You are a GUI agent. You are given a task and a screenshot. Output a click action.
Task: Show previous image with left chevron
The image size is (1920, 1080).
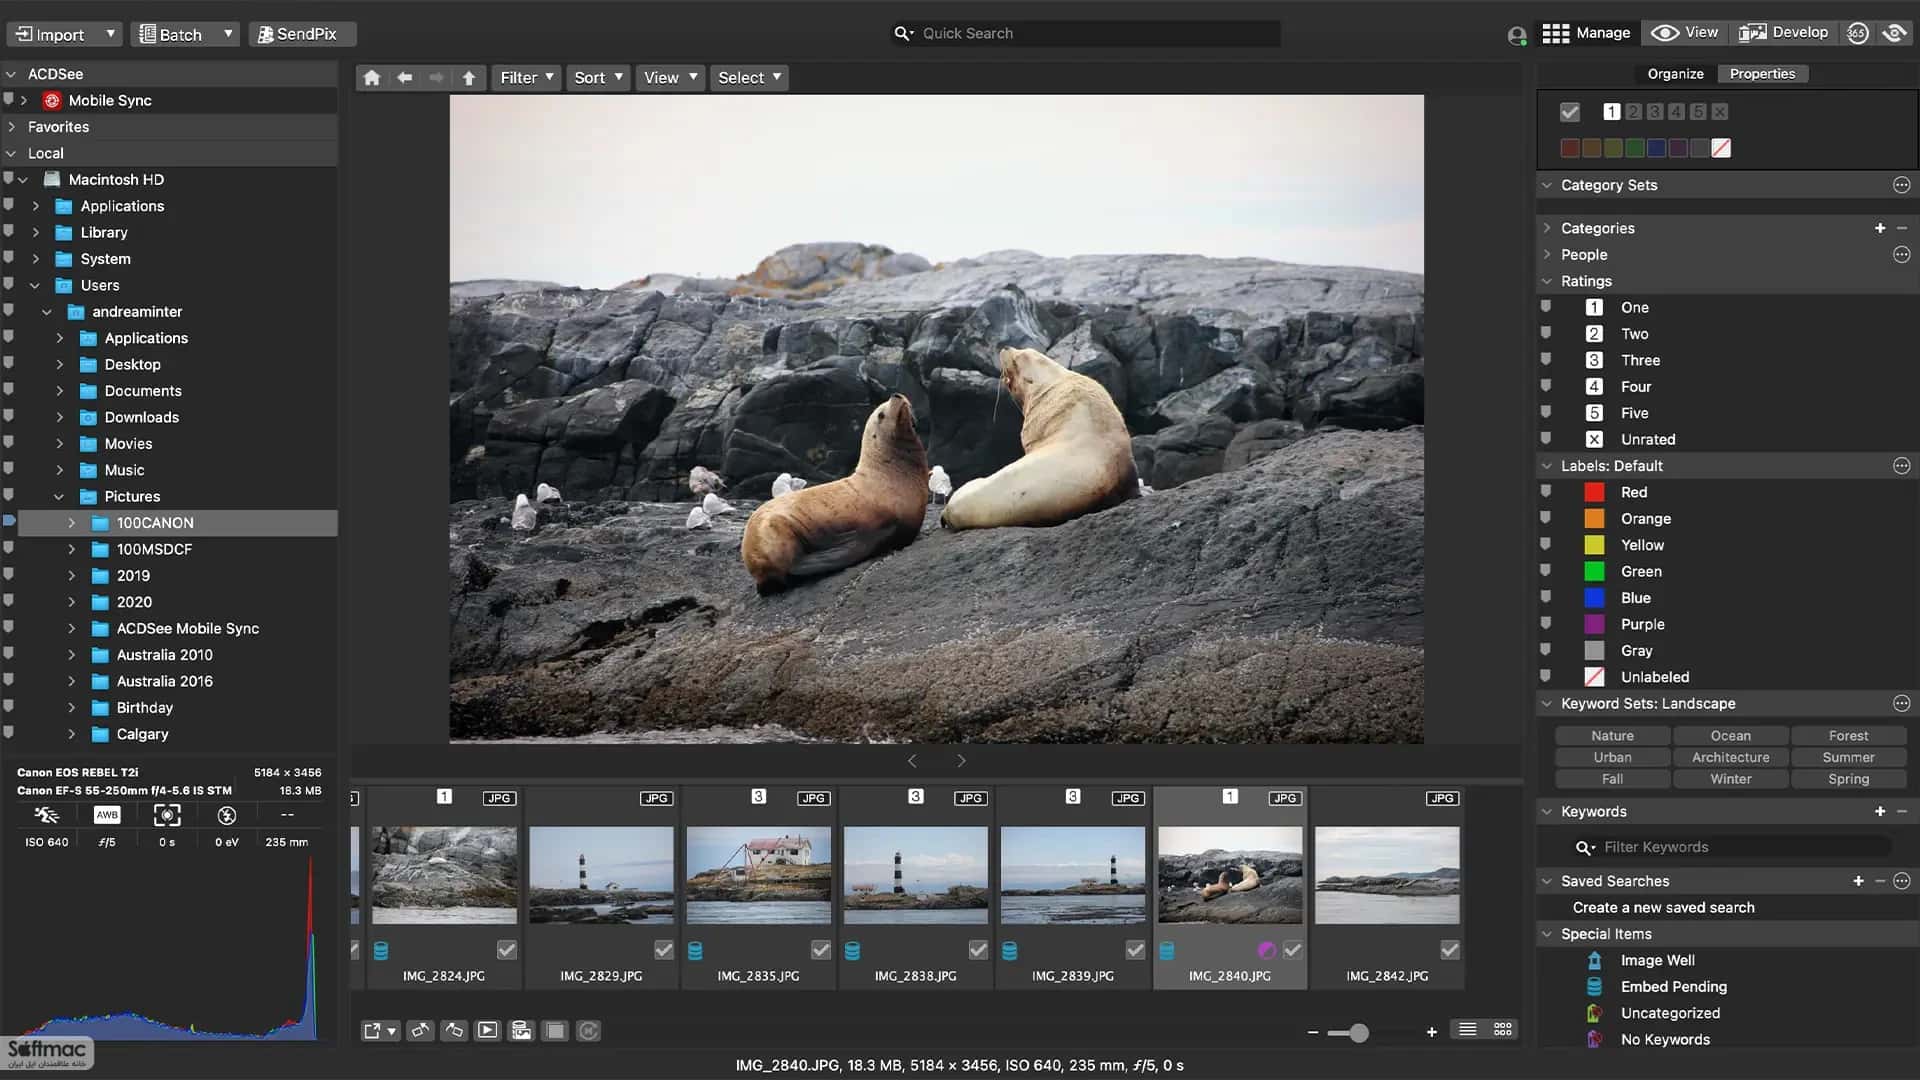(912, 761)
